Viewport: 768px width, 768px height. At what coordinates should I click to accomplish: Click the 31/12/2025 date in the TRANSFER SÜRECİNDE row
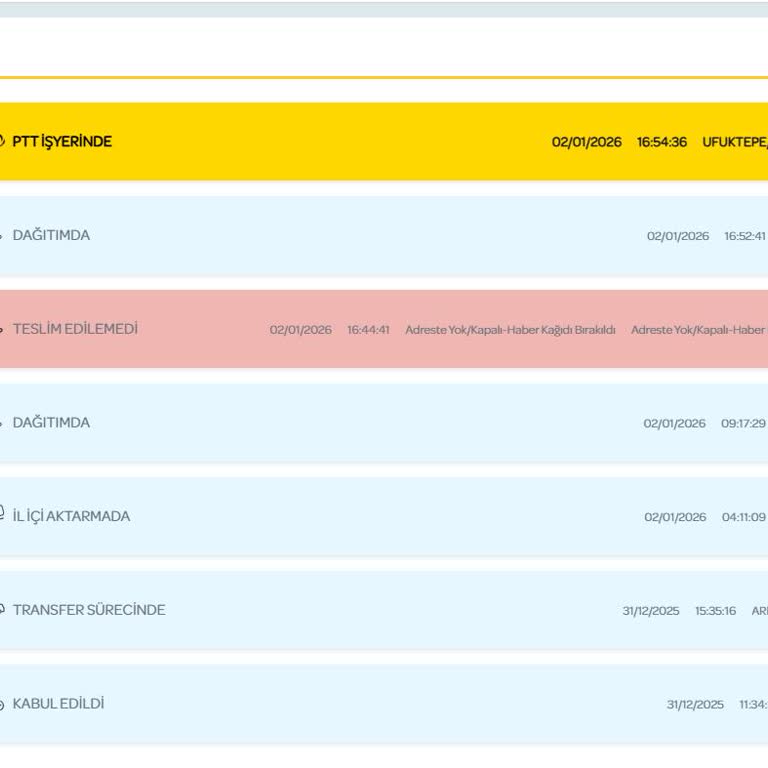tap(650, 611)
